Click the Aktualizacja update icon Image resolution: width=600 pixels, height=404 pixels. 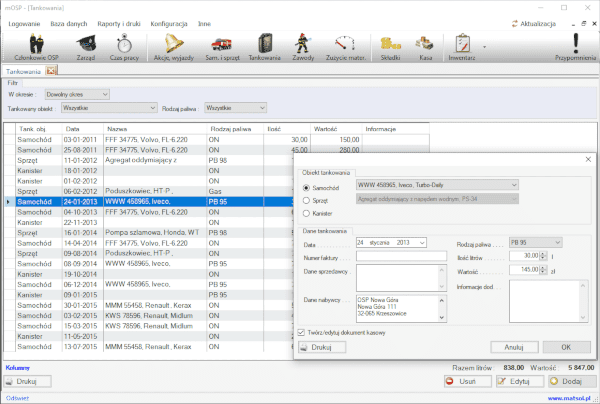pyautogui.click(x=515, y=24)
